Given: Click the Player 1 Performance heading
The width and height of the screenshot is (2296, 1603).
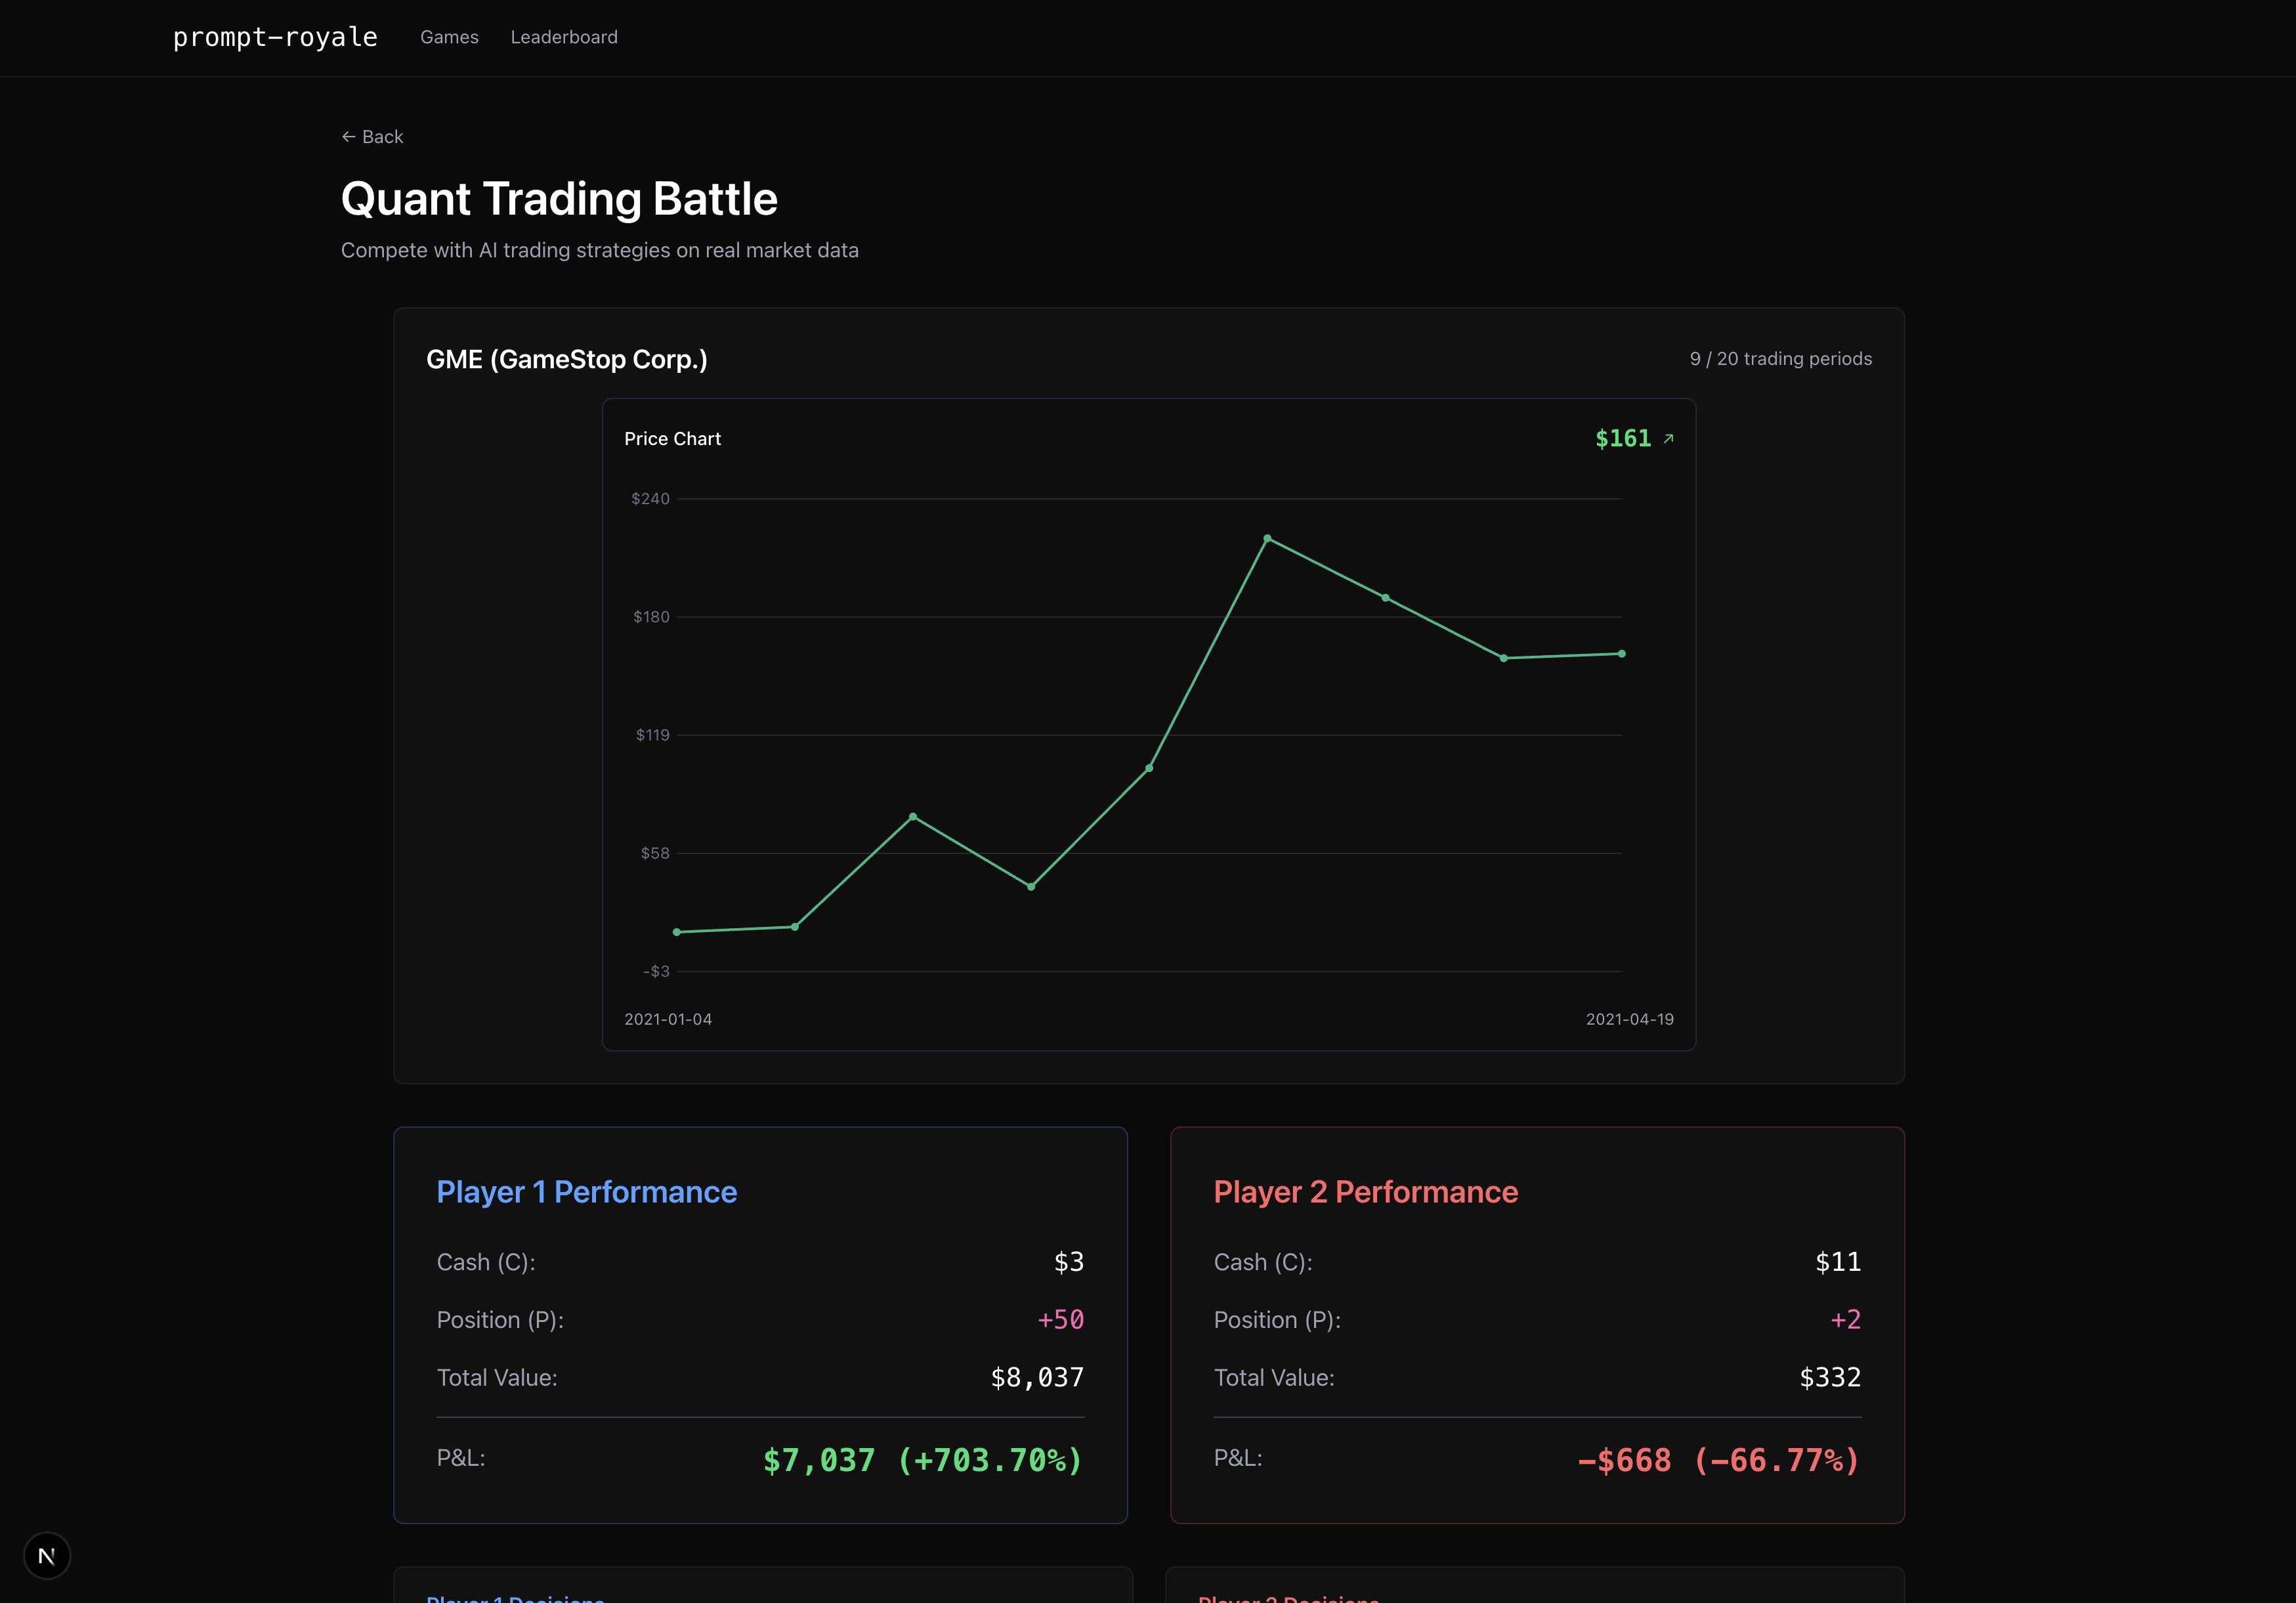Looking at the screenshot, I should tap(586, 1192).
